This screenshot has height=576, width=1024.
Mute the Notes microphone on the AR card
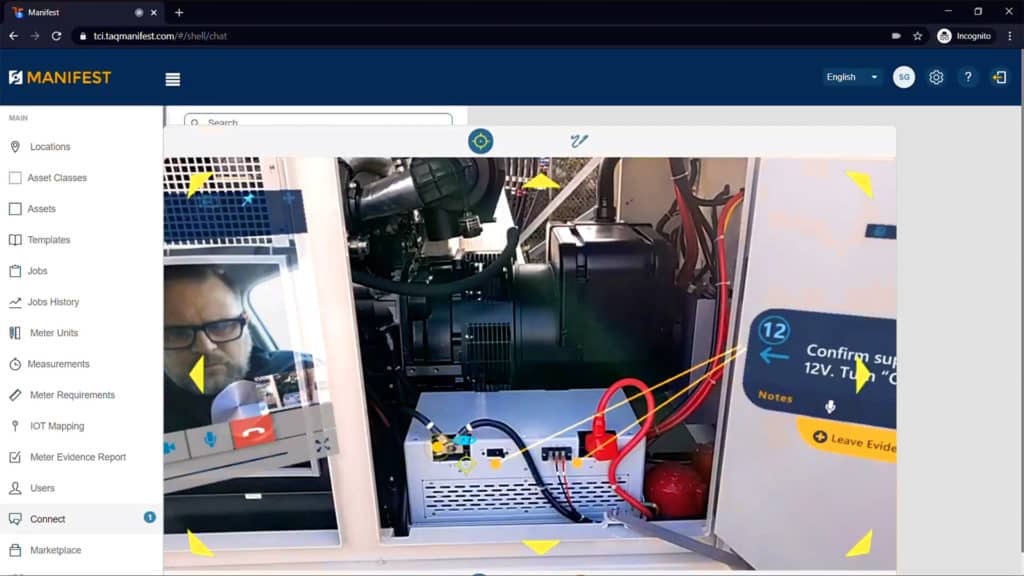(x=830, y=407)
